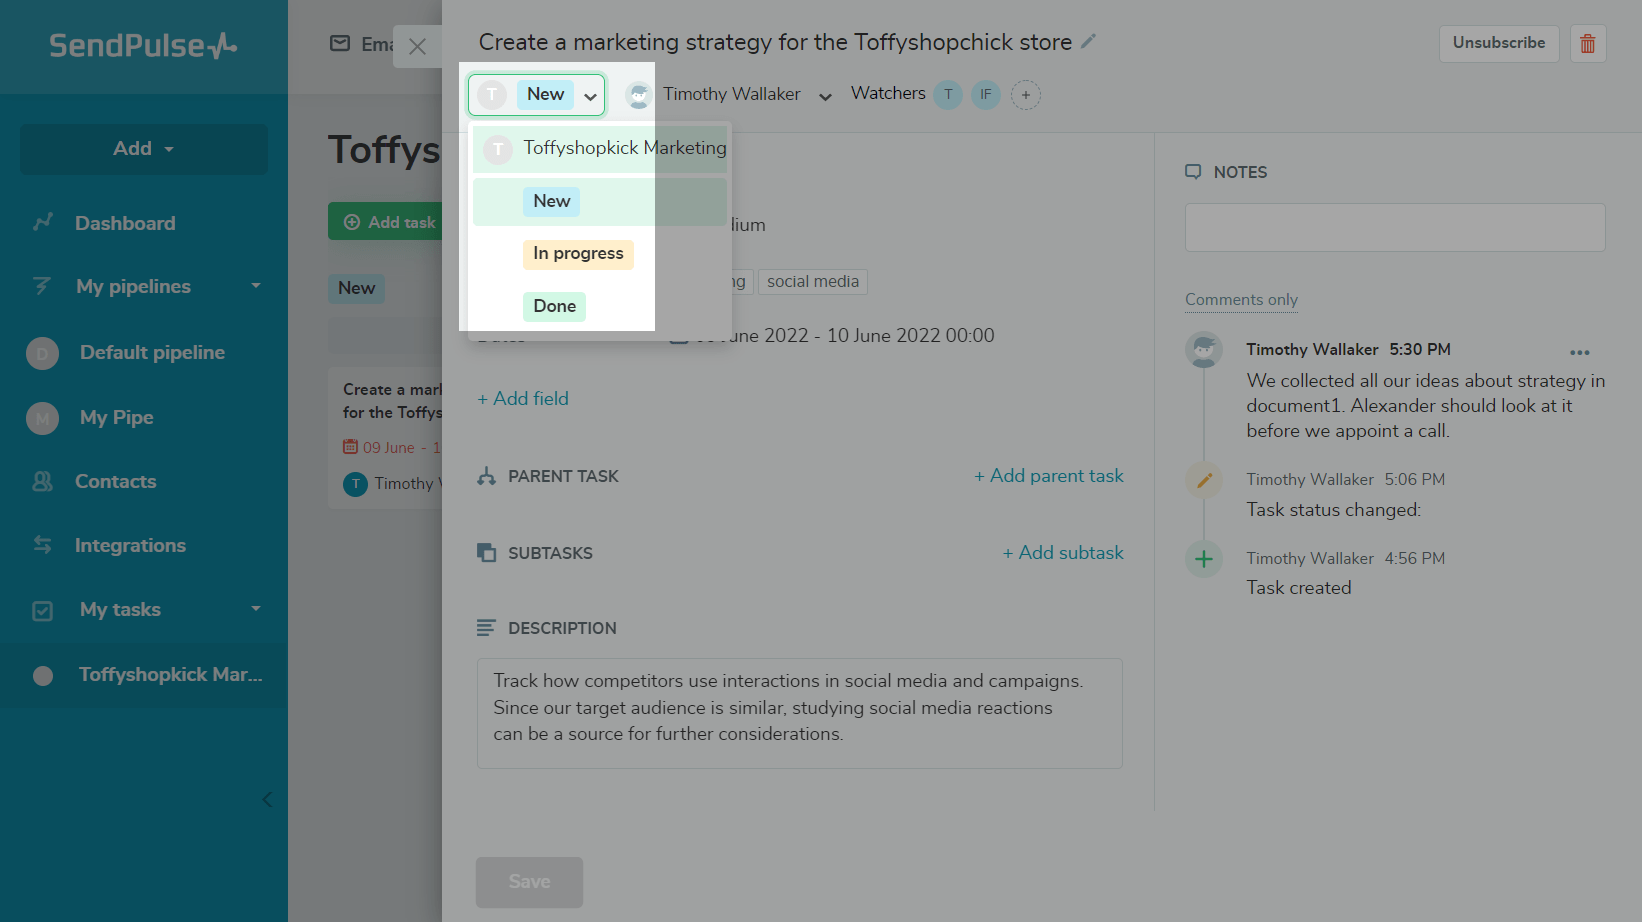Click the watcher T avatar

[x=948, y=95]
